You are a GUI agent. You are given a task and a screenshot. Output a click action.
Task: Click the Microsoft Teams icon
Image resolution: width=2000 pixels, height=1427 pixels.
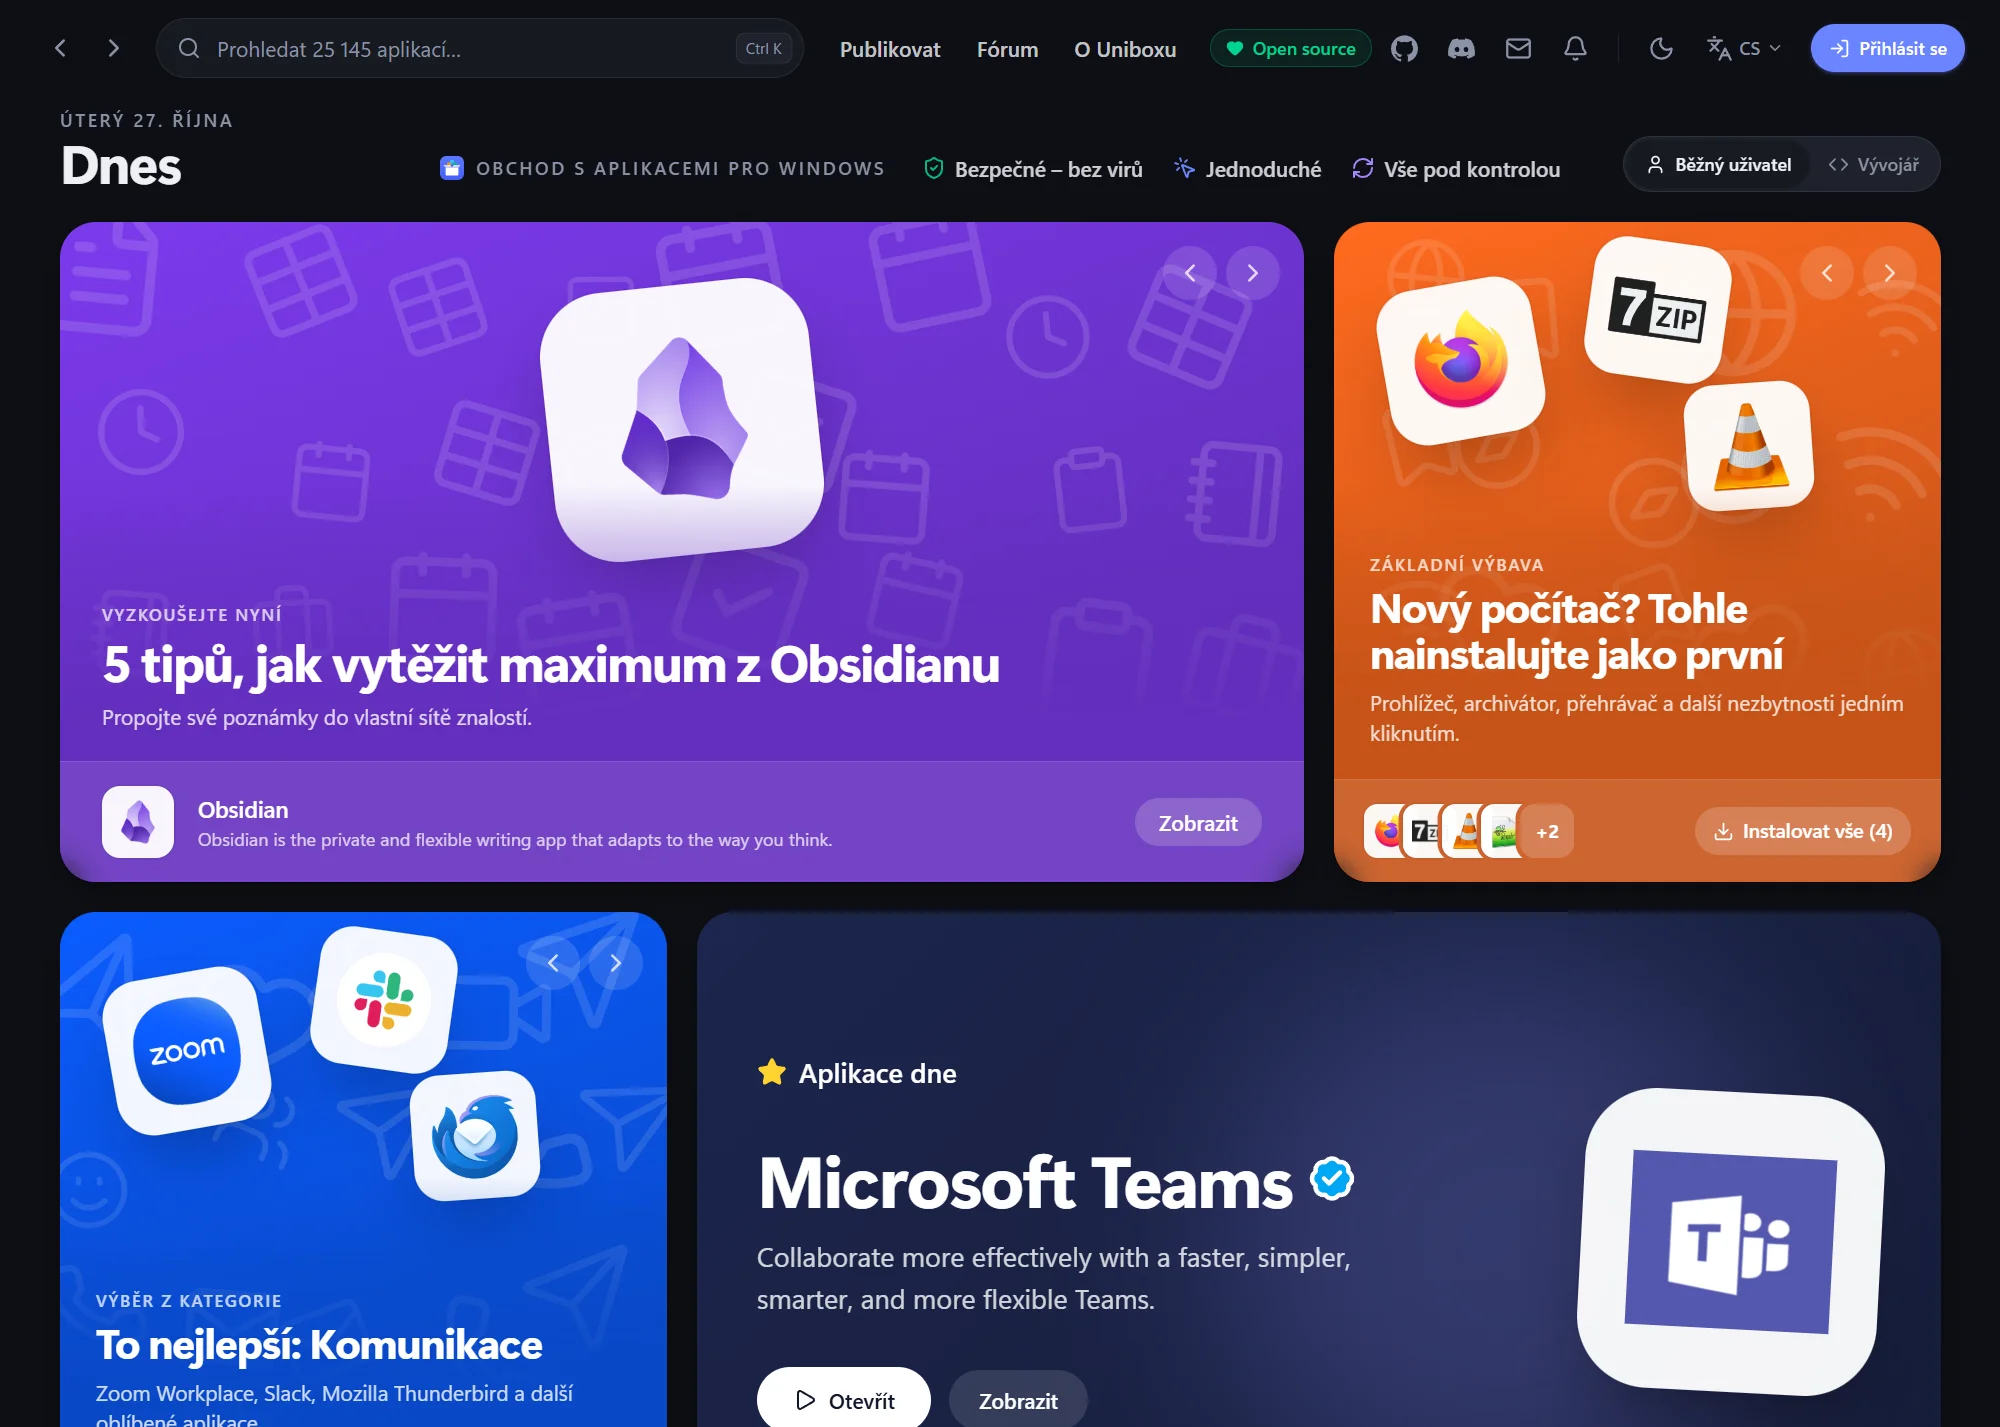point(1731,1241)
